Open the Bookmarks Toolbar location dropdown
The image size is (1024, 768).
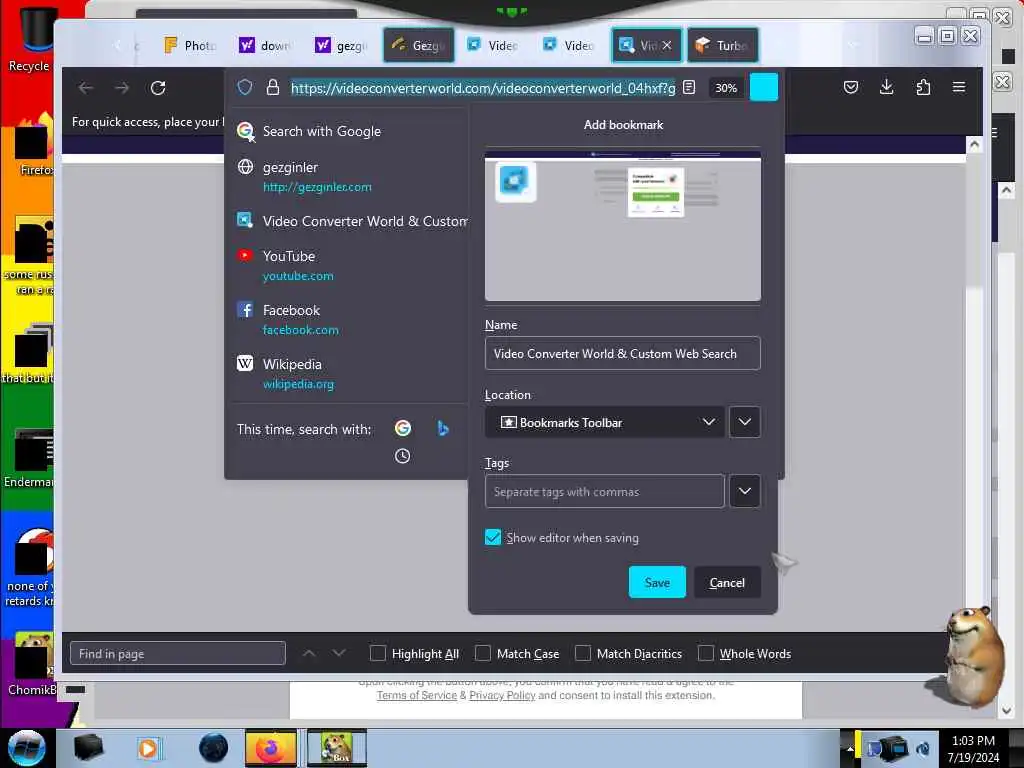pyautogui.click(x=605, y=422)
